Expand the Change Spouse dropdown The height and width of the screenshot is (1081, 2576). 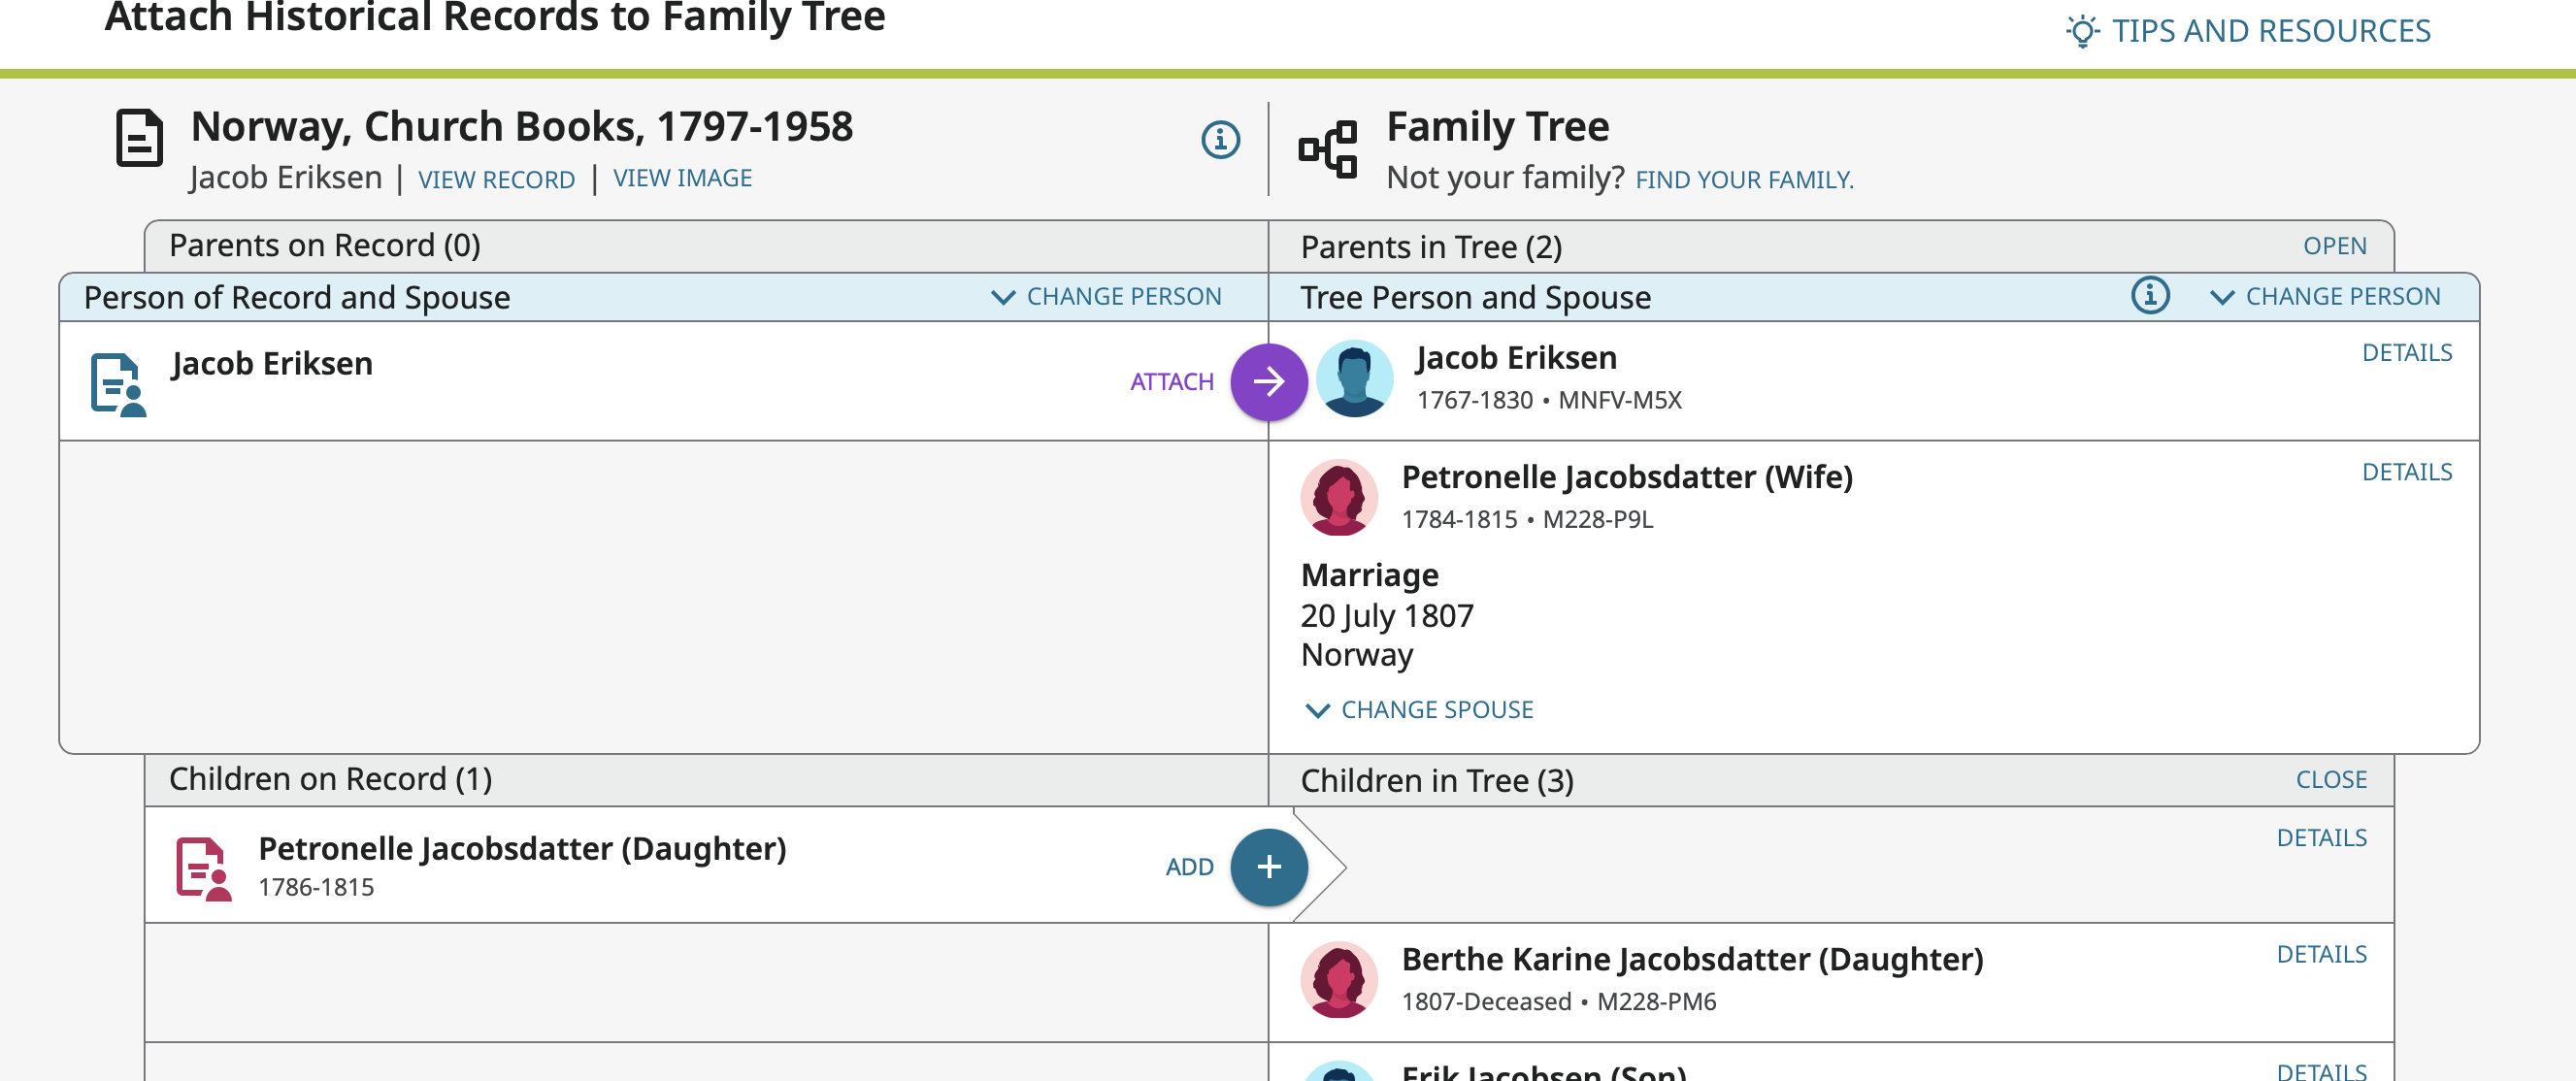[x=1420, y=710]
